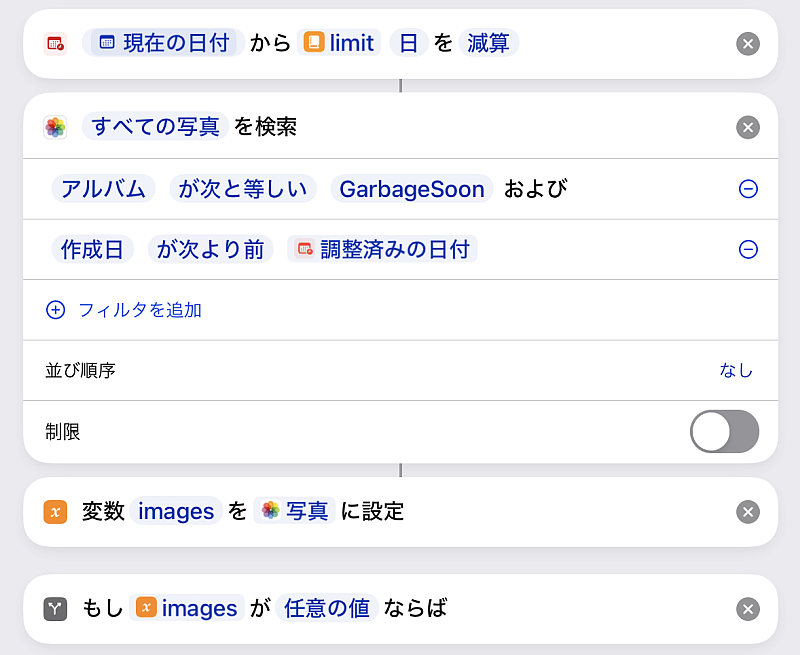Image resolution: width=800 pixels, height=655 pixels.
Task: Delete the photo search action
Action: [x=748, y=128]
